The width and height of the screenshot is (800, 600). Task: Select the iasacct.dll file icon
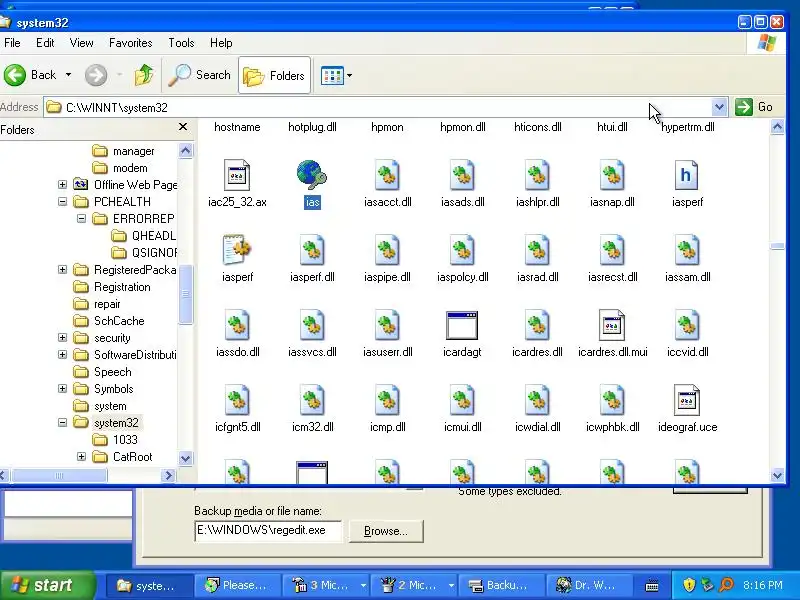point(387,175)
